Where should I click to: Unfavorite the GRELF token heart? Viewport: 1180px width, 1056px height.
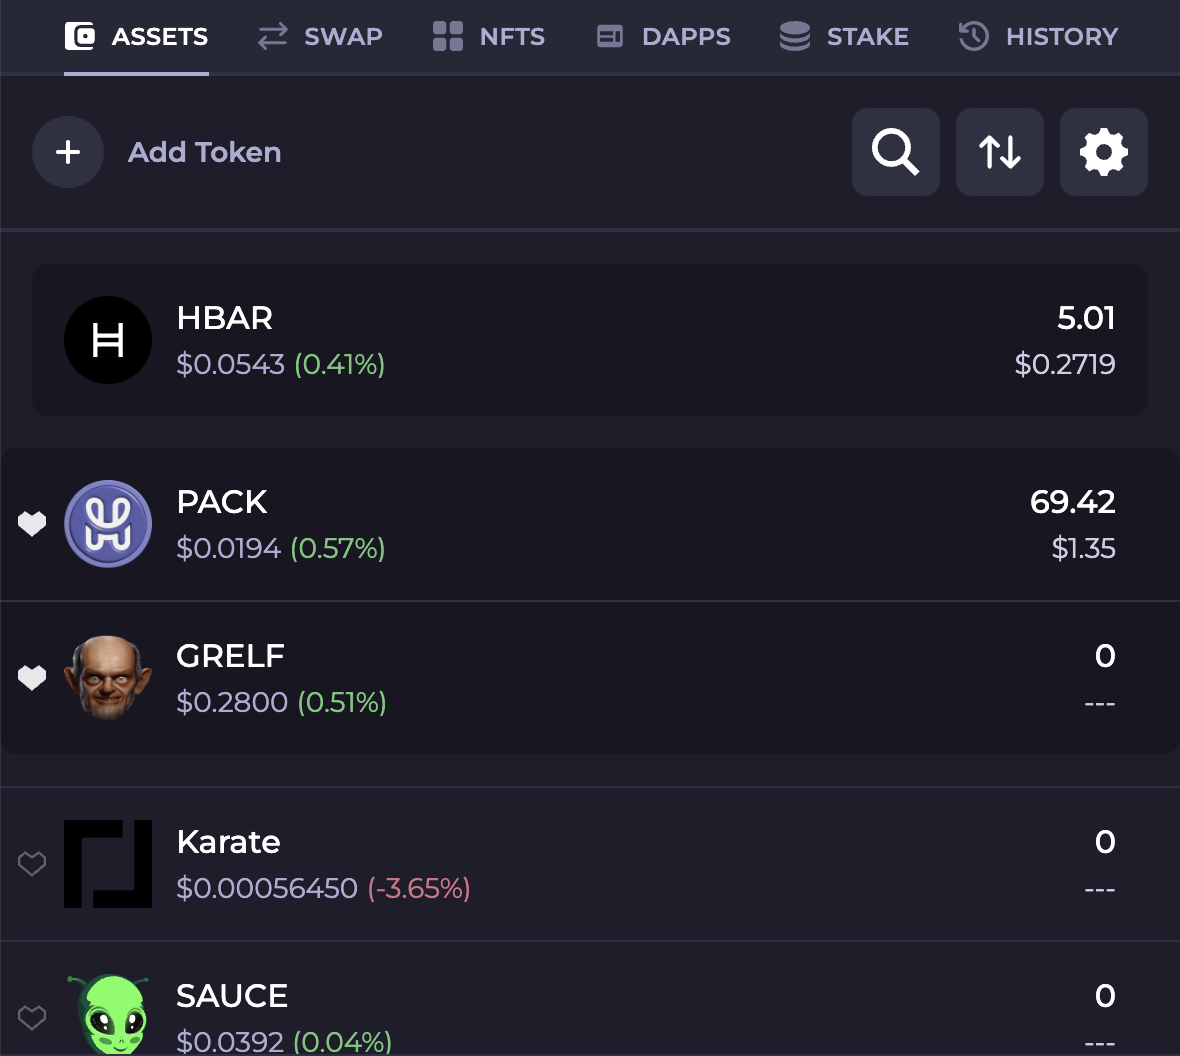[x=32, y=678]
